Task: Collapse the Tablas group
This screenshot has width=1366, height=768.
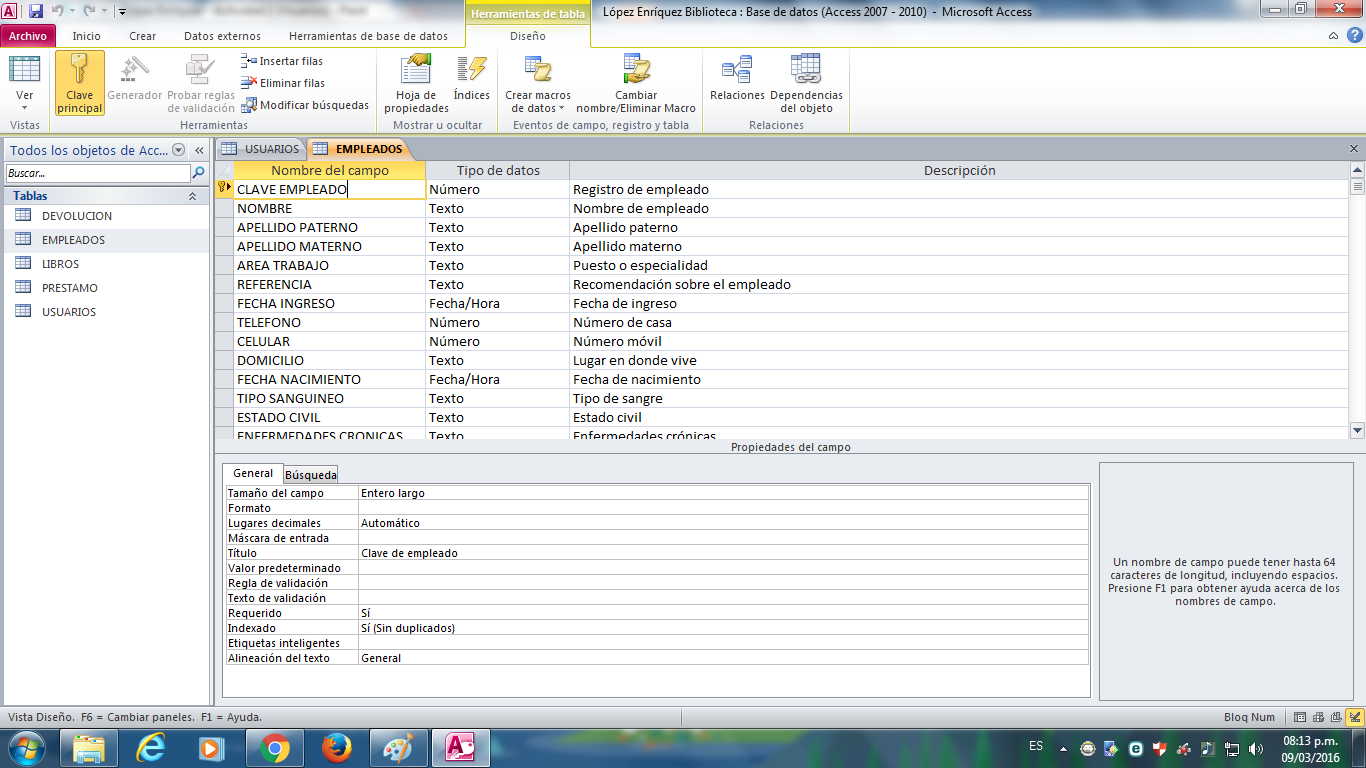Action: tap(192, 196)
